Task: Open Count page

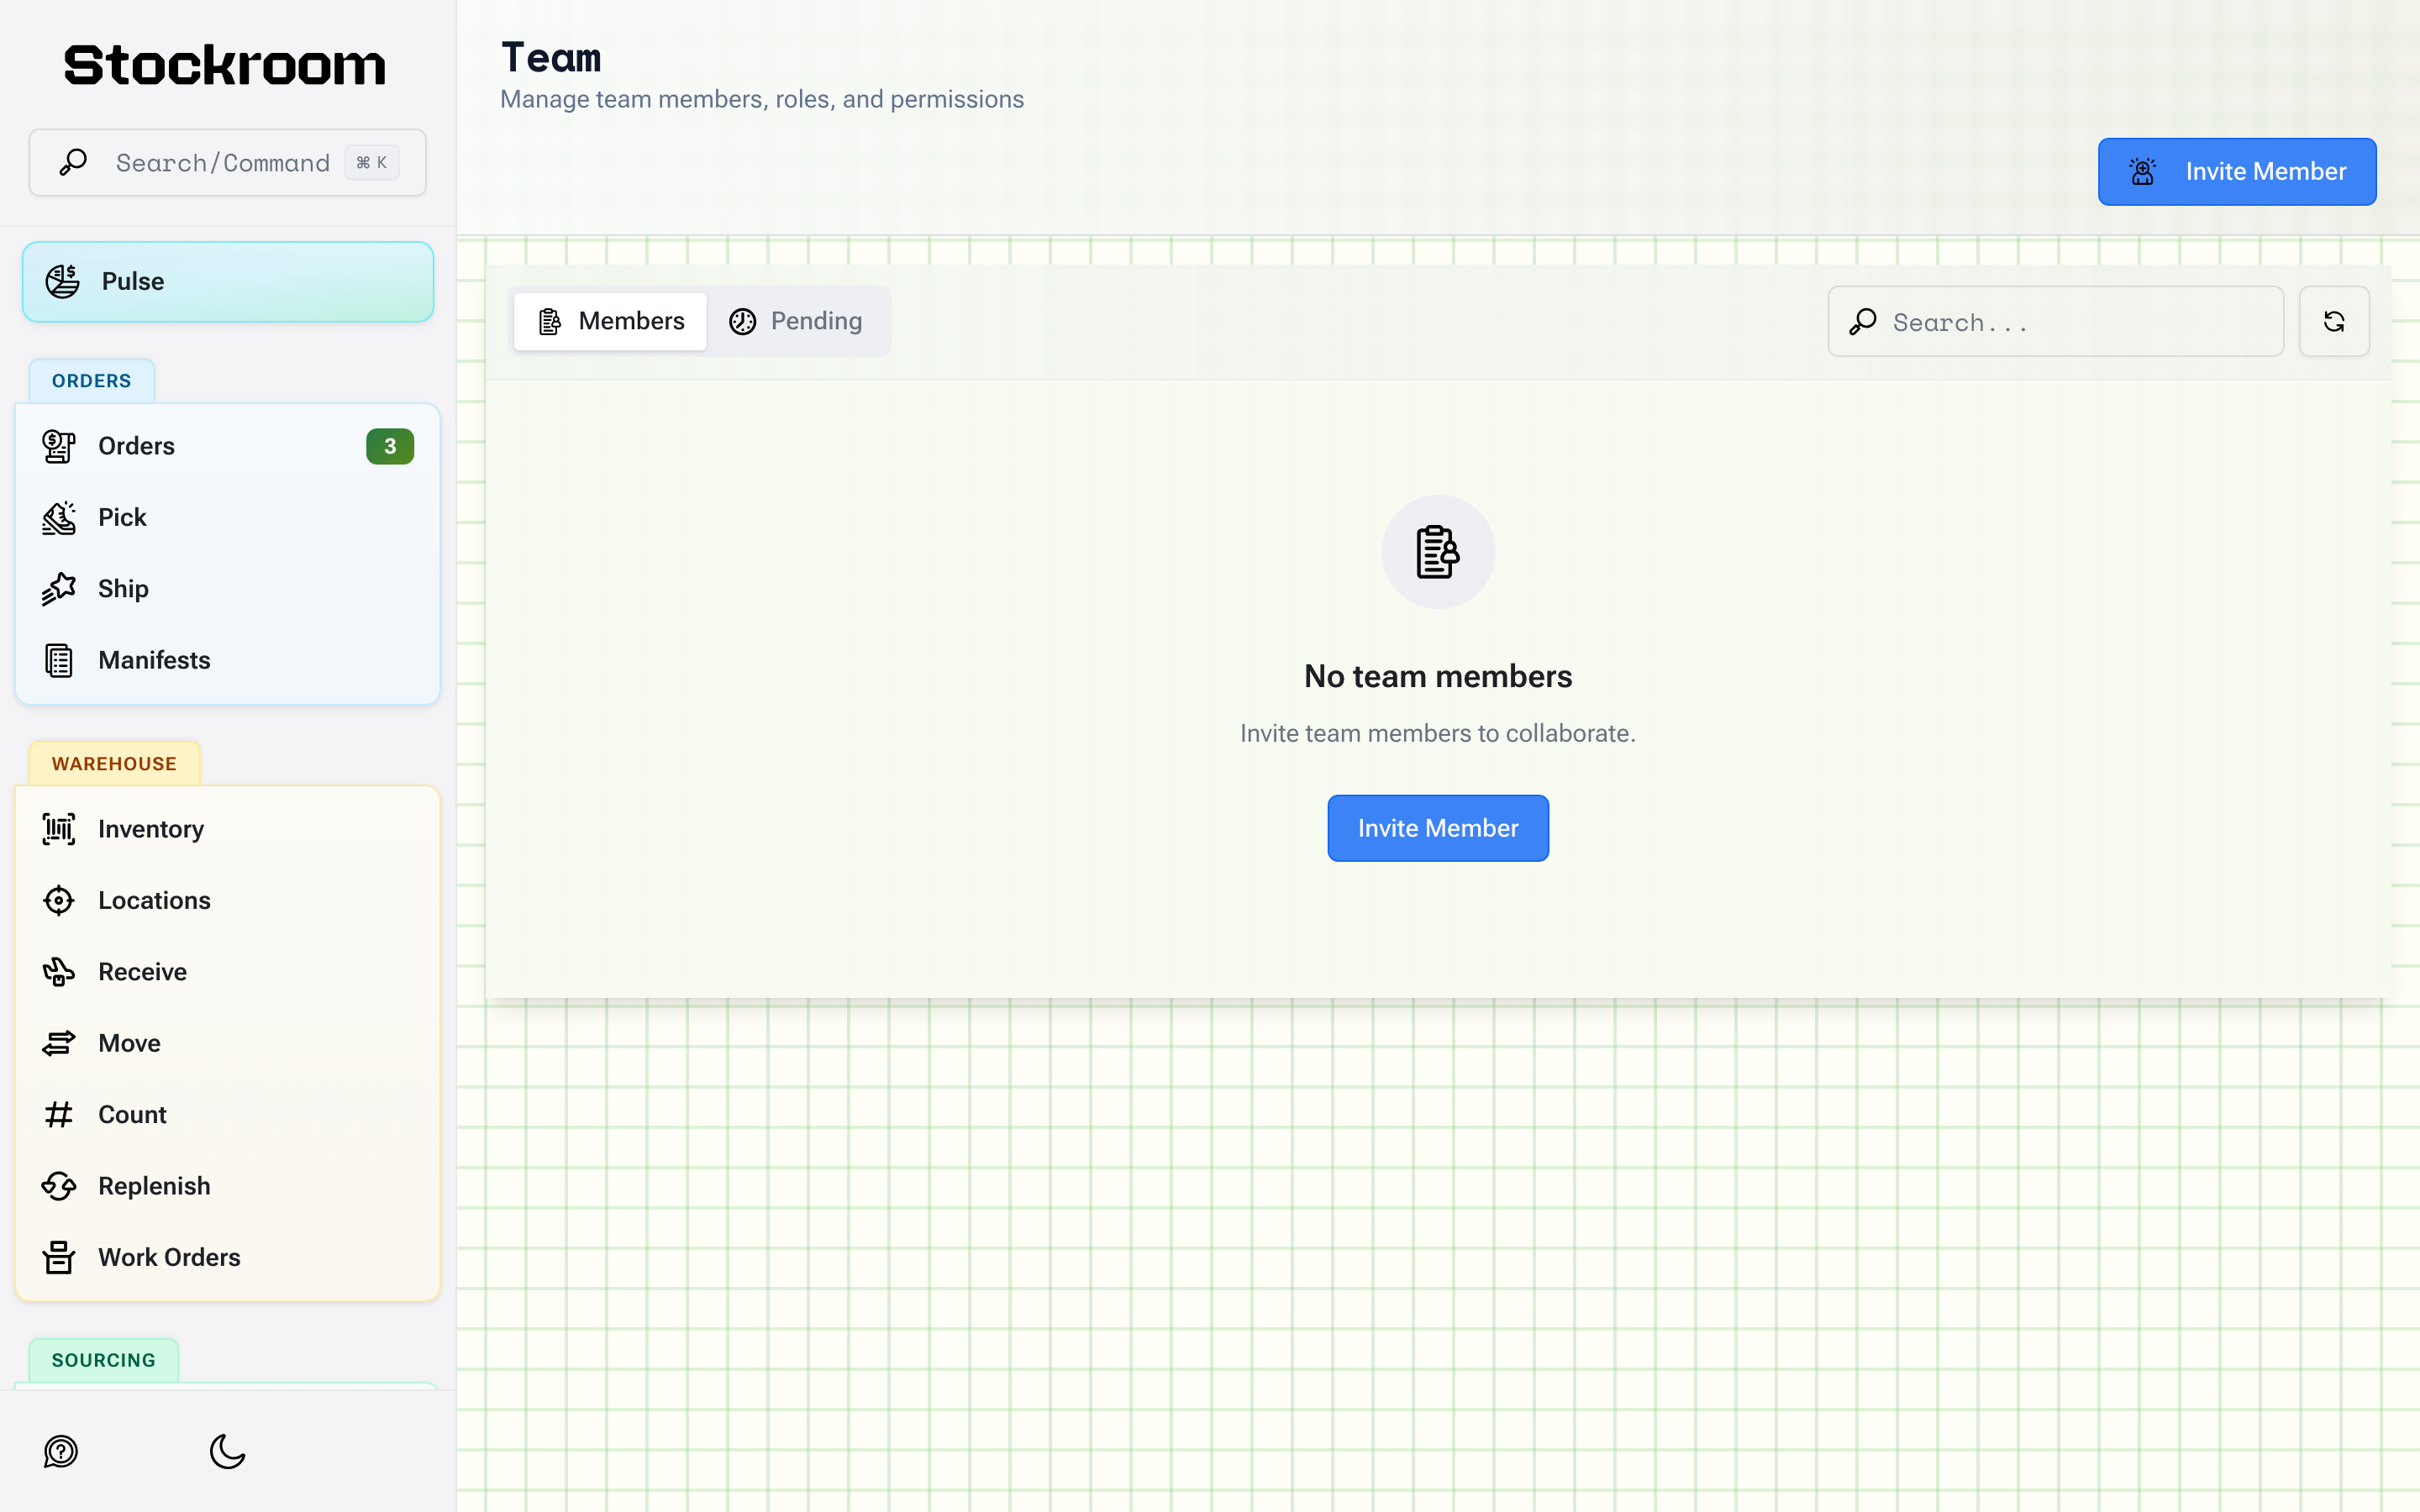Action: [x=228, y=1114]
